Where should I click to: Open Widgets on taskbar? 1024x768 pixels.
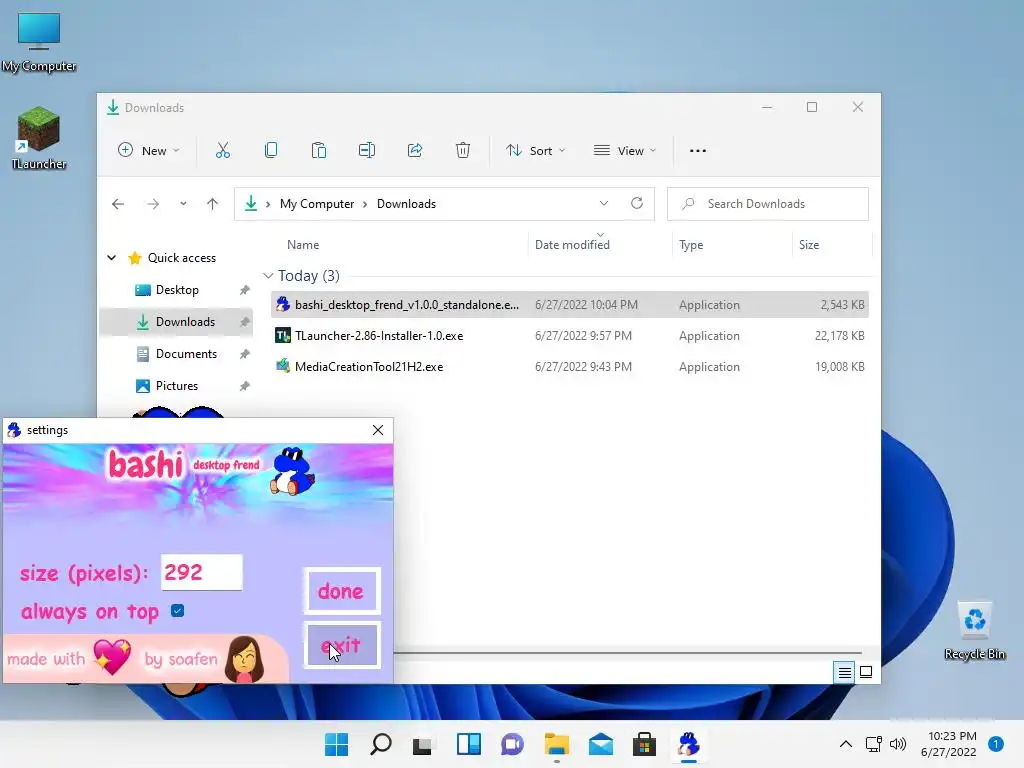(469, 744)
